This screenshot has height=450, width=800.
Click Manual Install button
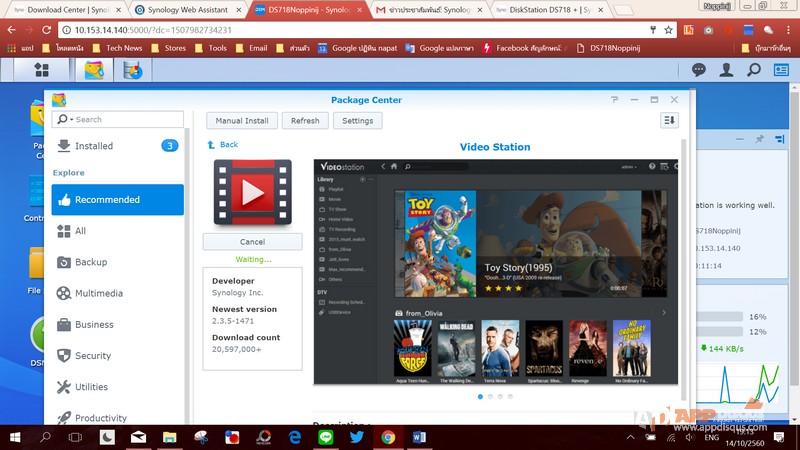tap(242, 121)
